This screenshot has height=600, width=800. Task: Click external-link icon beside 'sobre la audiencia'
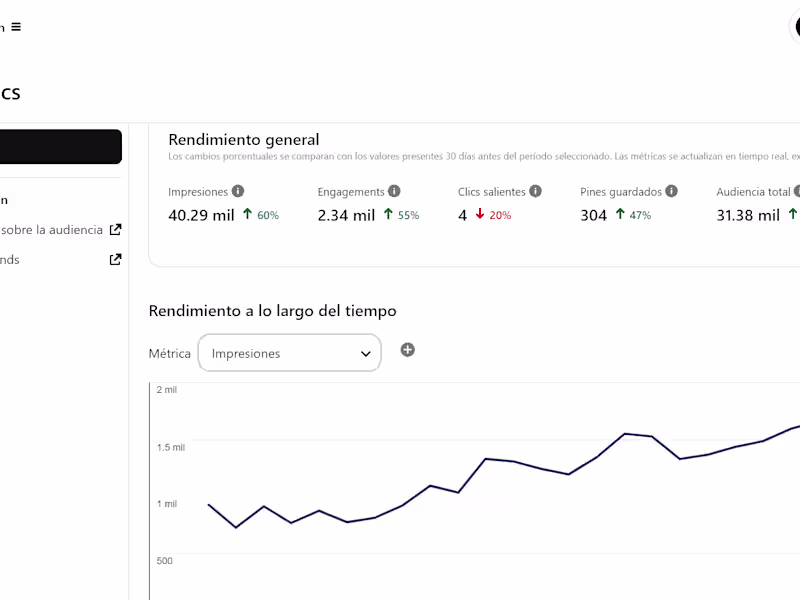(115, 229)
